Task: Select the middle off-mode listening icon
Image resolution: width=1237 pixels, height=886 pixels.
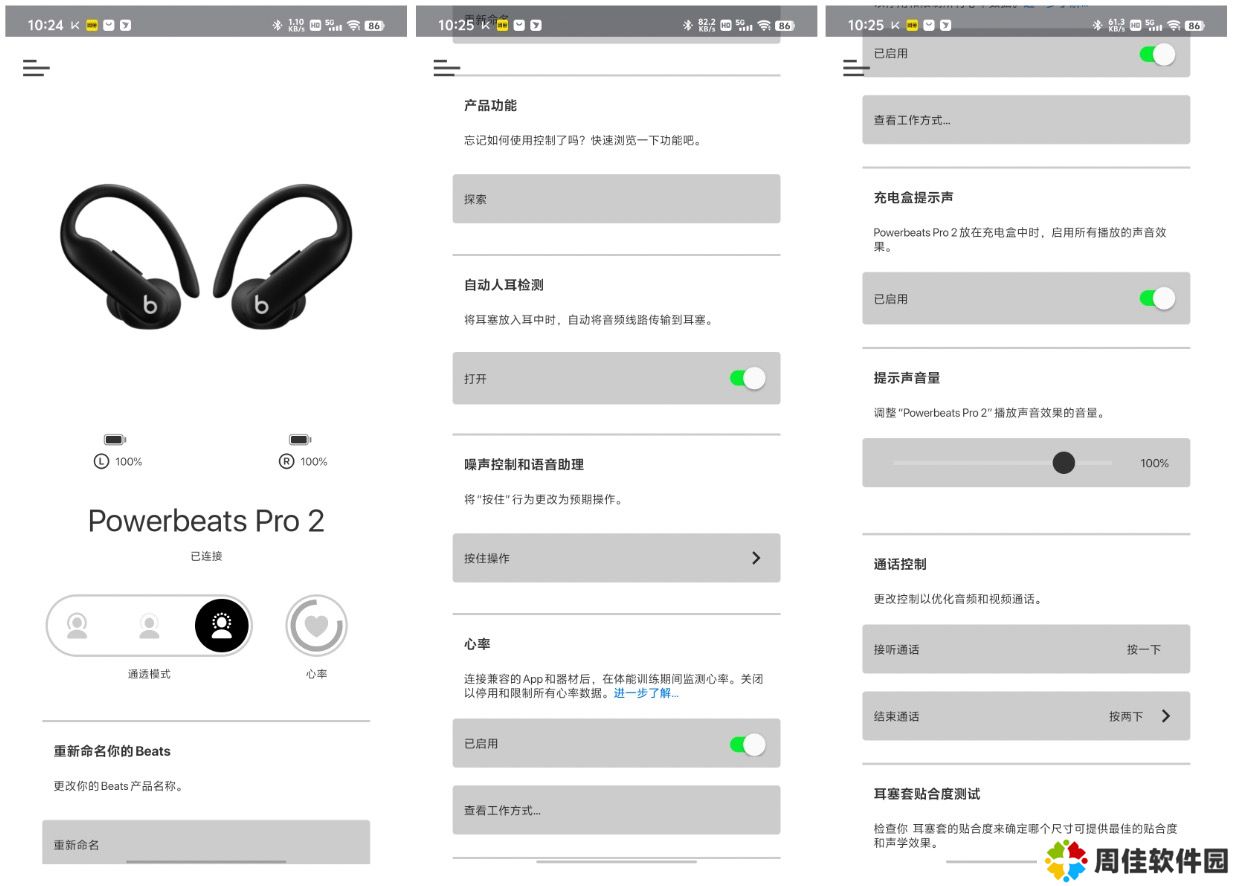Action: pyautogui.click(x=149, y=627)
